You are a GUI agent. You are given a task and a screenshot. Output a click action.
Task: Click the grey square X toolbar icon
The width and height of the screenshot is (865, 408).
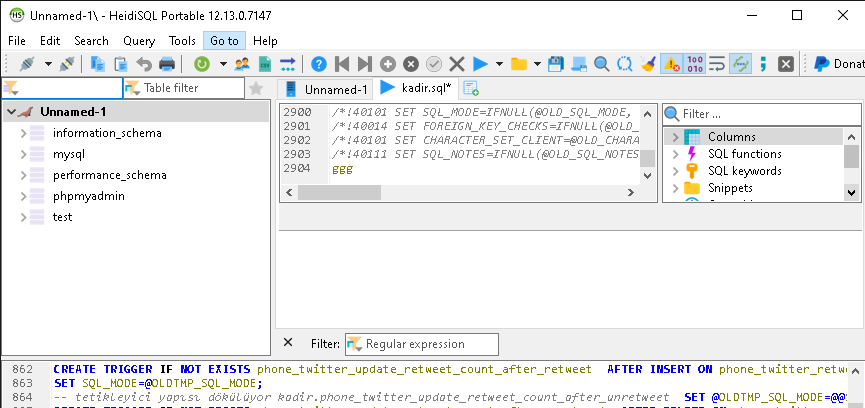coord(786,64)
